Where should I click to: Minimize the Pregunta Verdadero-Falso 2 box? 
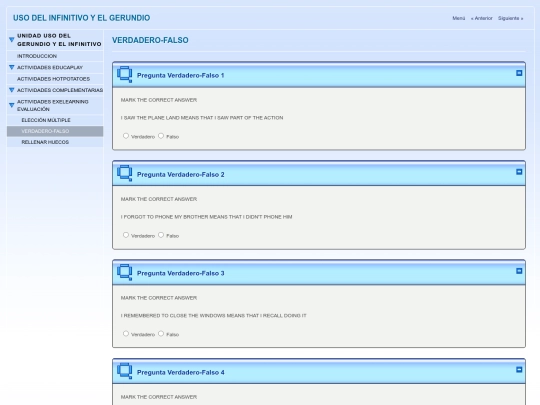coord(519,172)
